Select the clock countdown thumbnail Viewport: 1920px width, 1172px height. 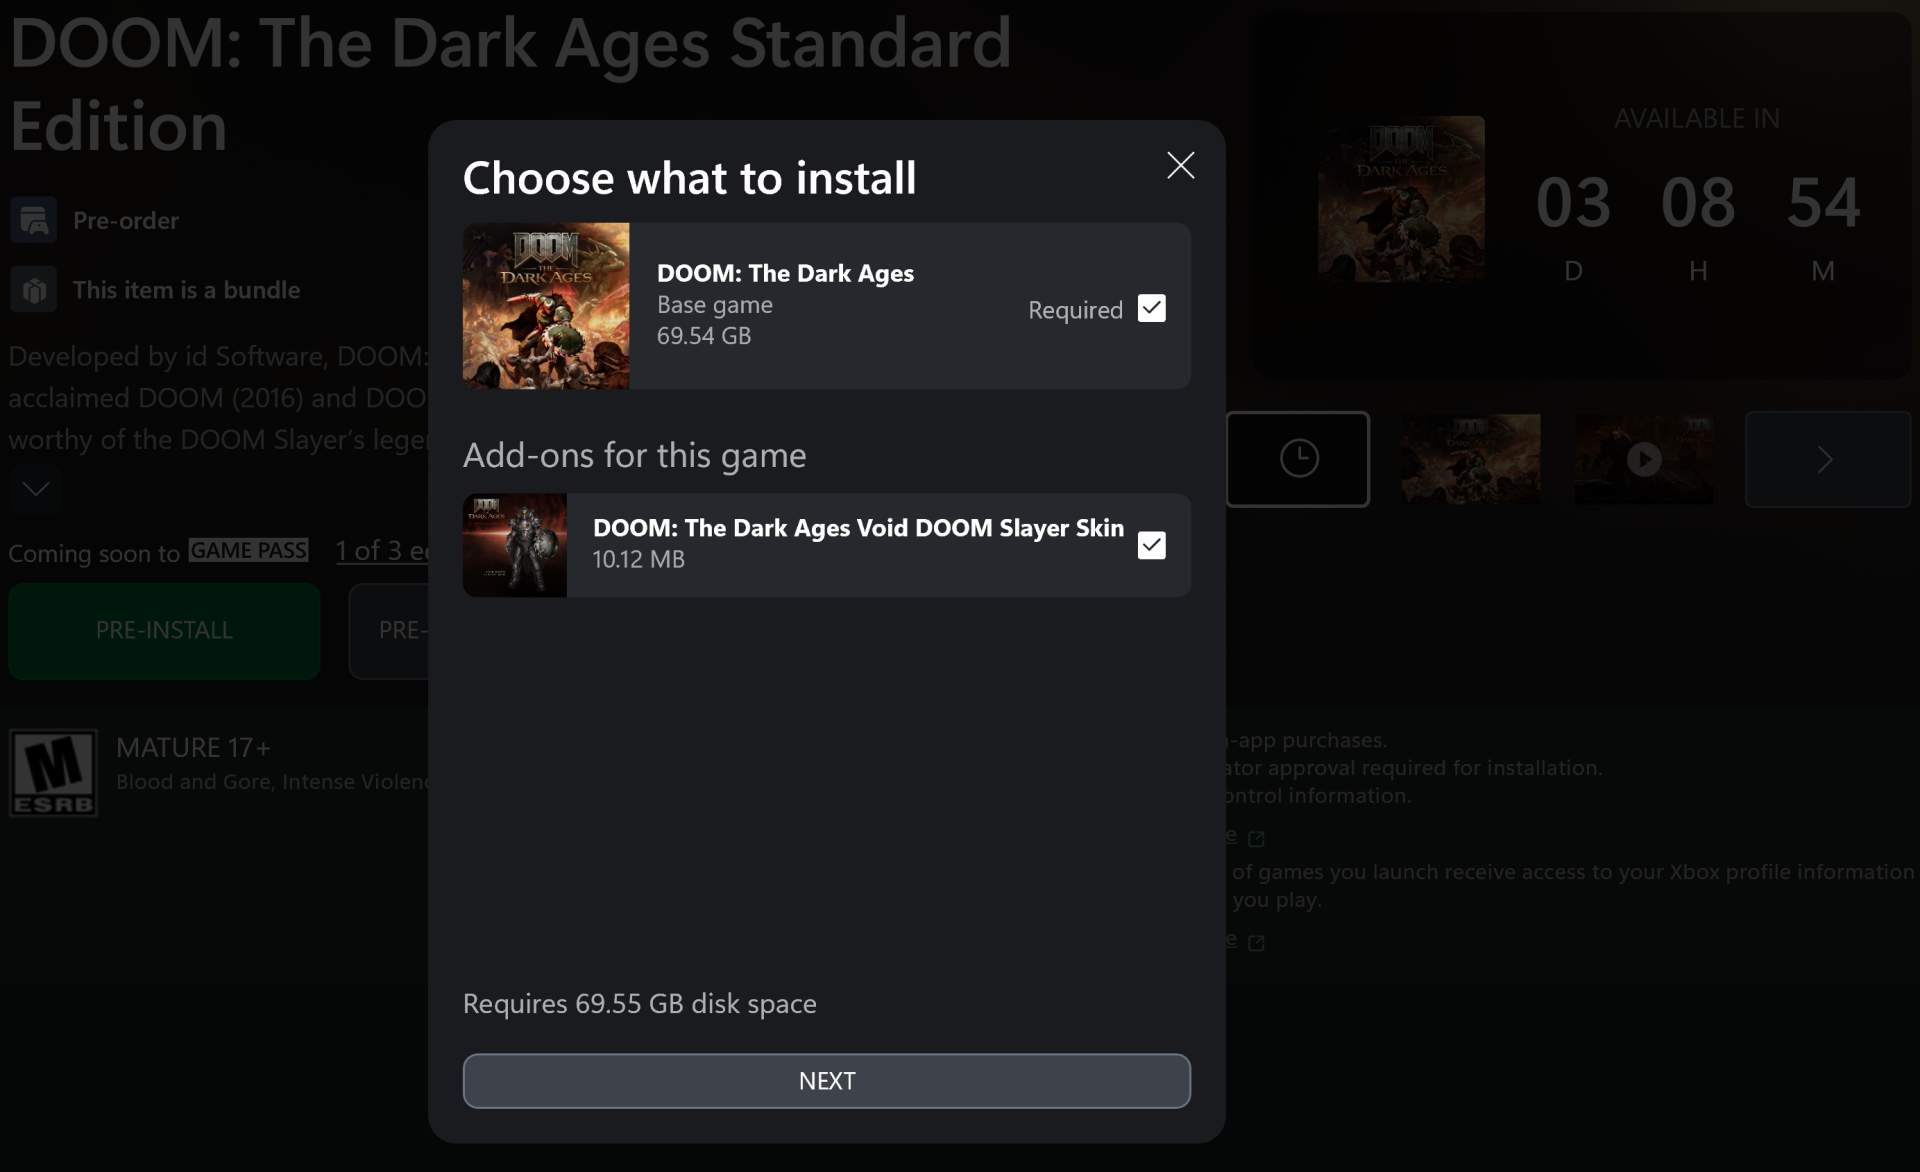1297,459
